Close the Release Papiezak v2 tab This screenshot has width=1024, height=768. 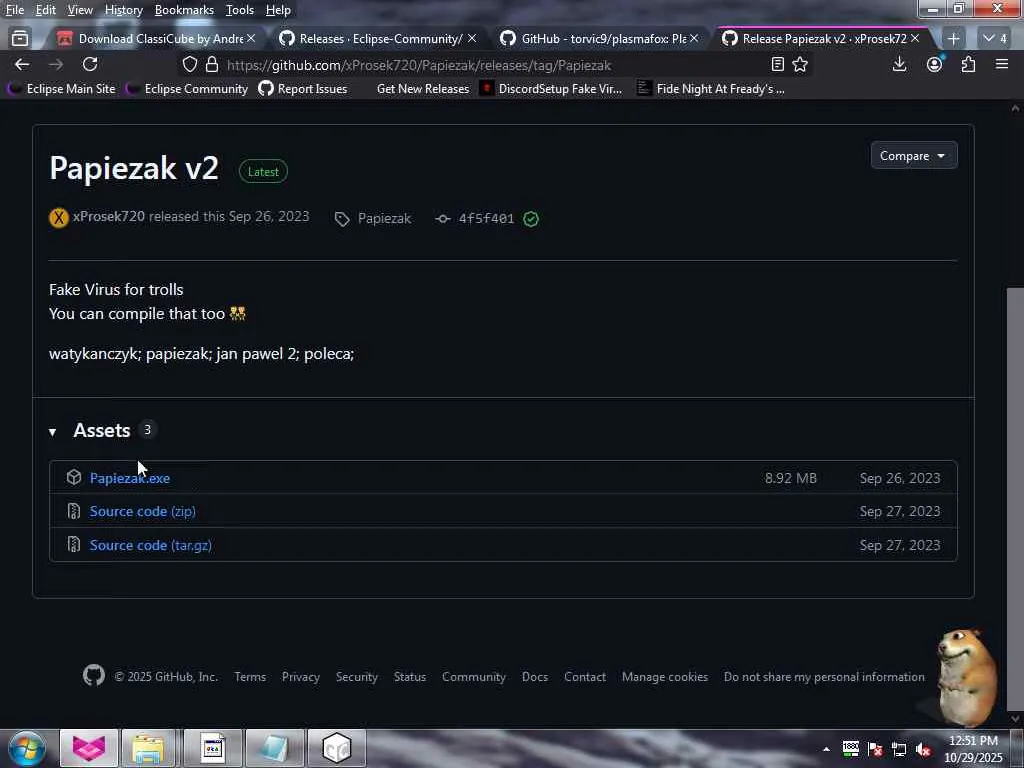915,39
